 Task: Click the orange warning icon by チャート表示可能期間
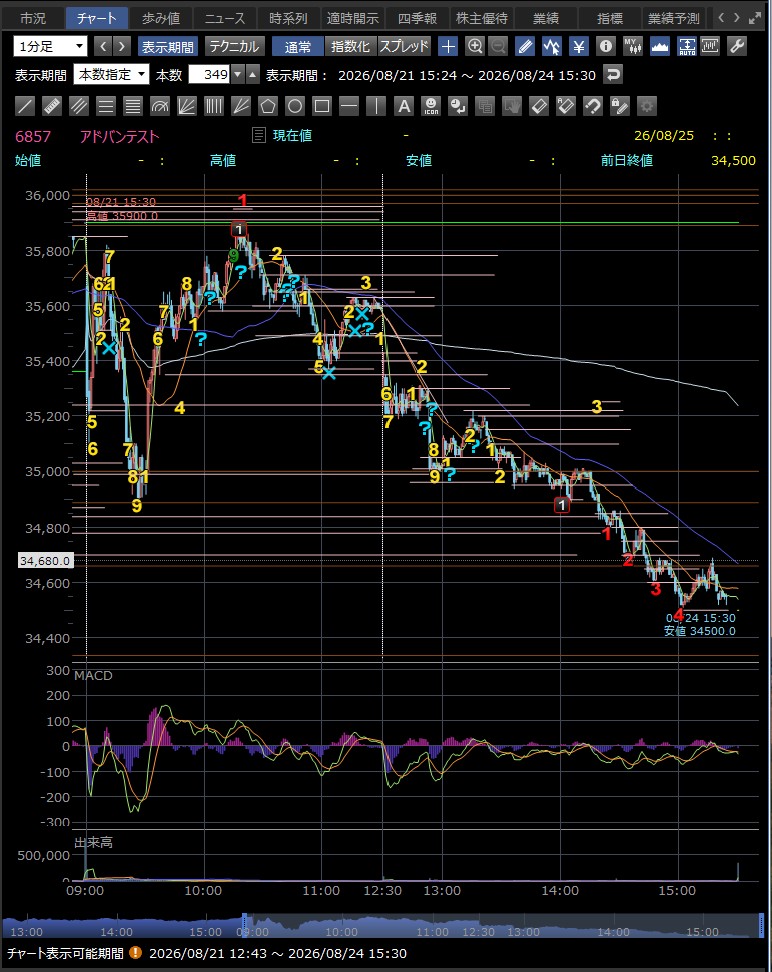[135, 953]
